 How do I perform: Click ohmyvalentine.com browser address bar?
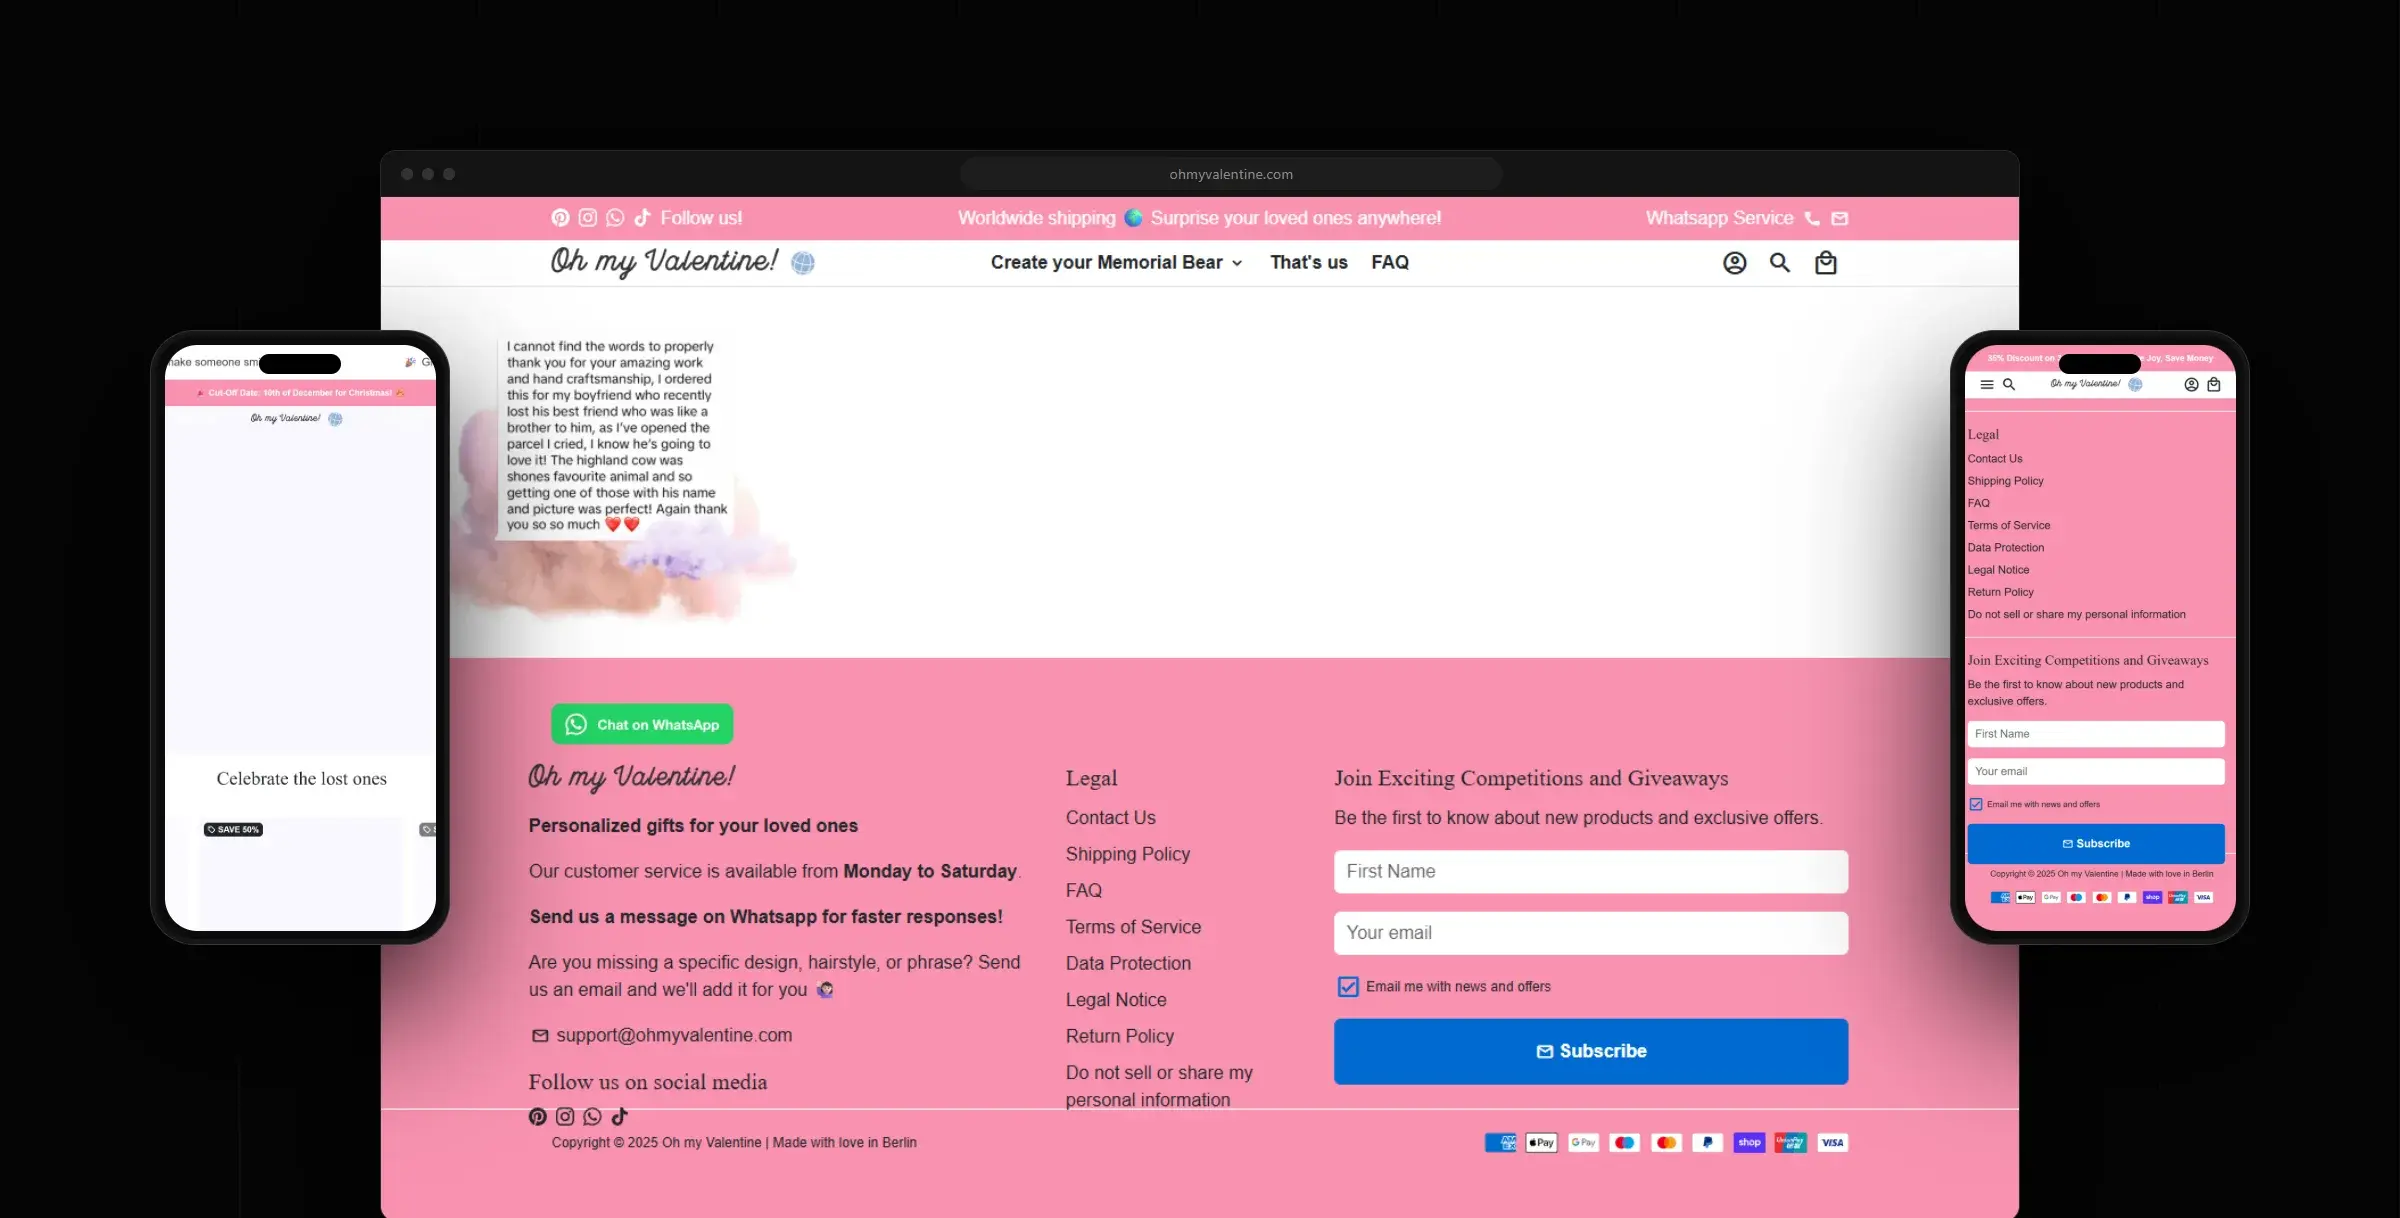coord(1231,174)
